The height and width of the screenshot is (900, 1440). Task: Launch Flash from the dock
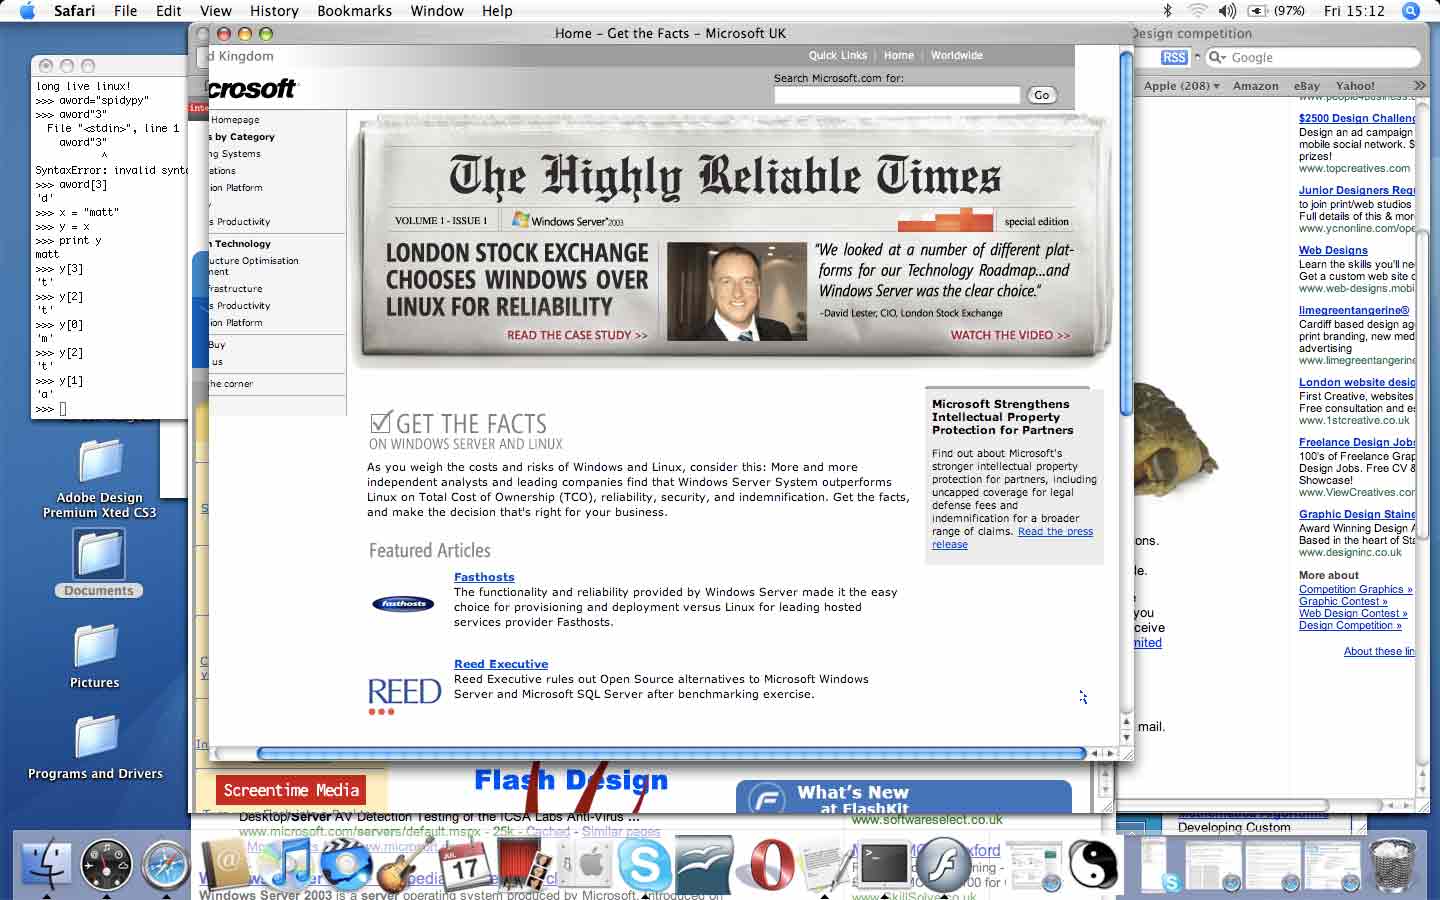pos(942,865)
